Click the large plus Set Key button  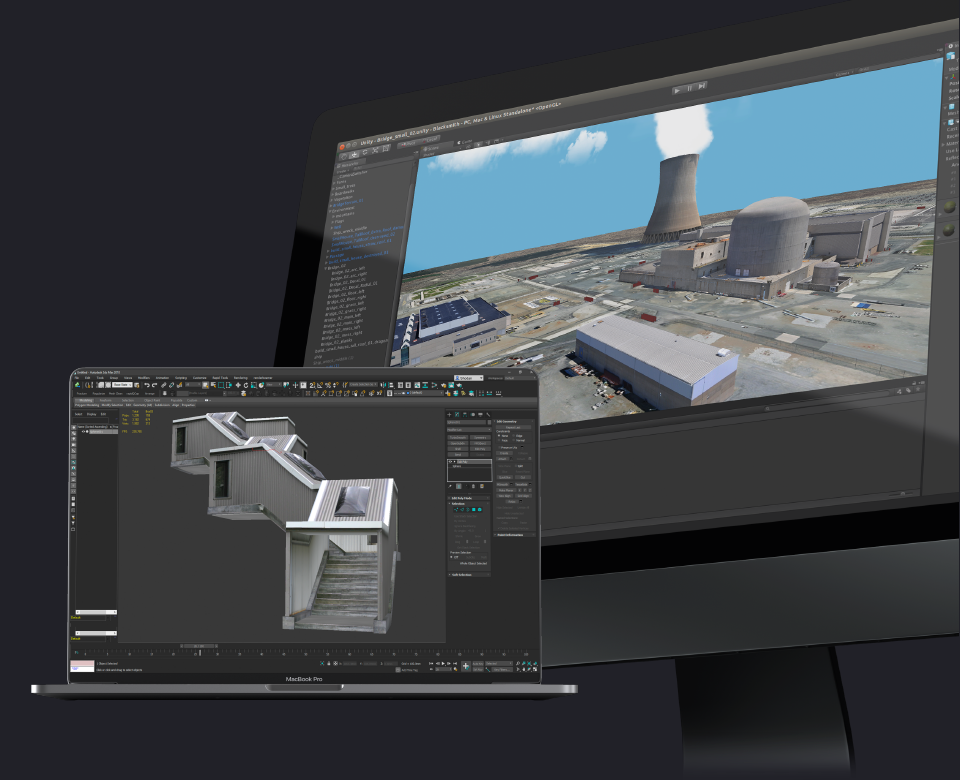pos(466,665)
